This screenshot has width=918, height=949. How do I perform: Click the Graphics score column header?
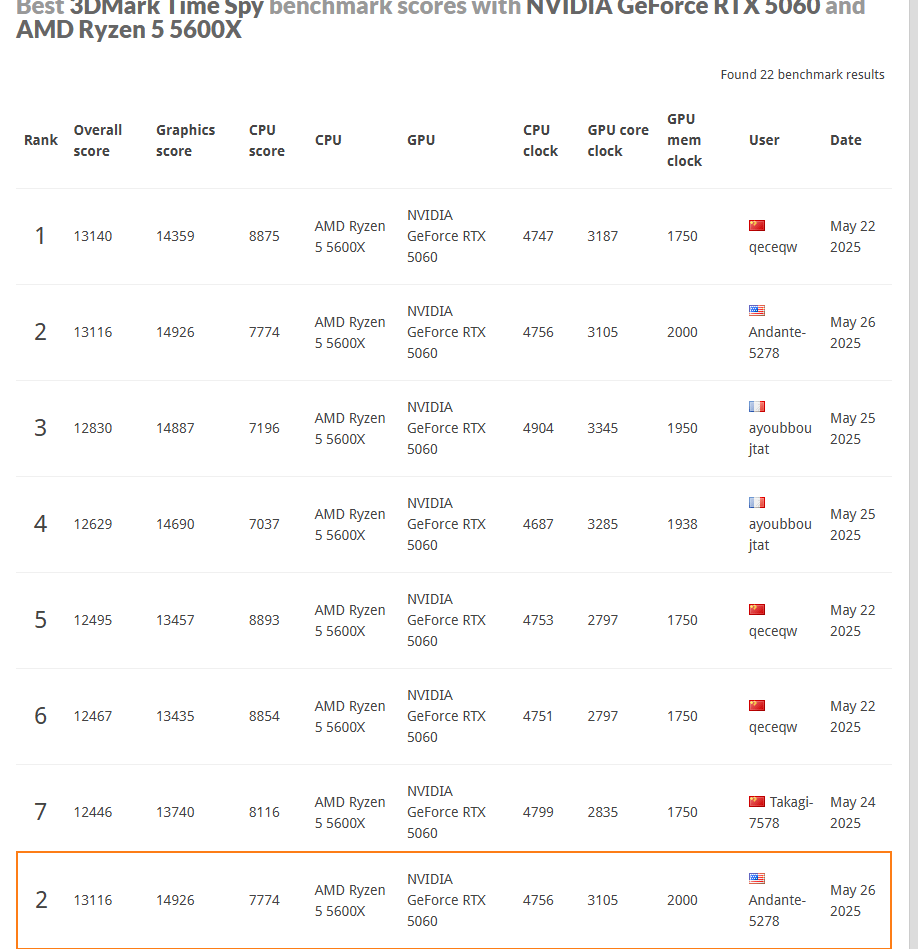[185, 140]
